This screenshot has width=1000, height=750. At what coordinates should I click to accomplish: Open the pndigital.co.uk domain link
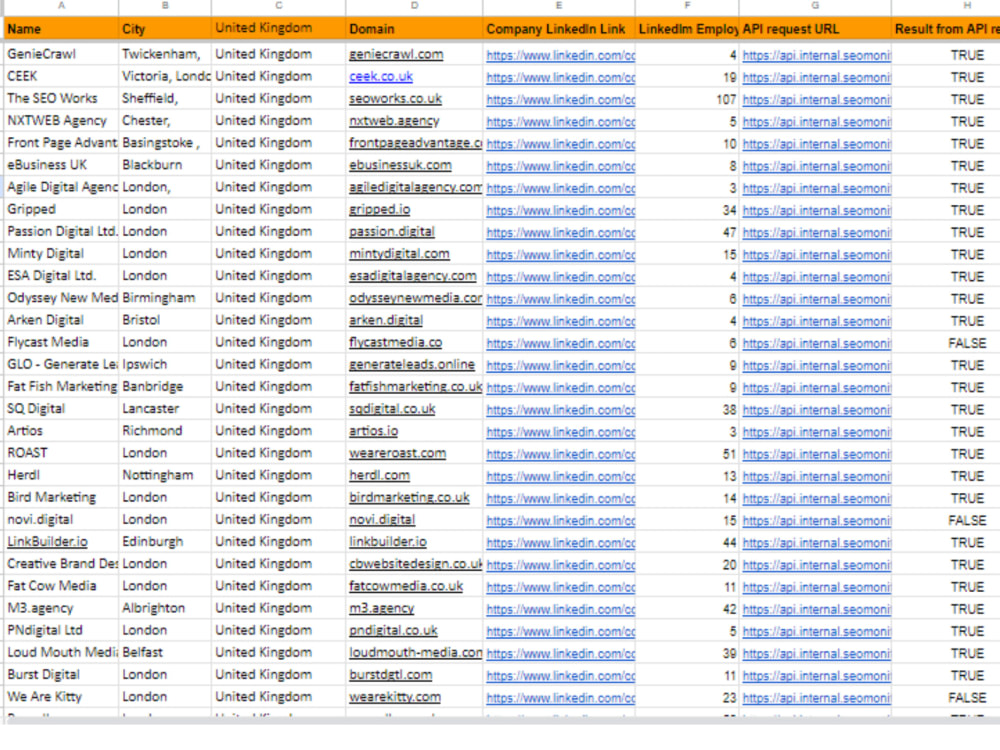tap(393, 631)
